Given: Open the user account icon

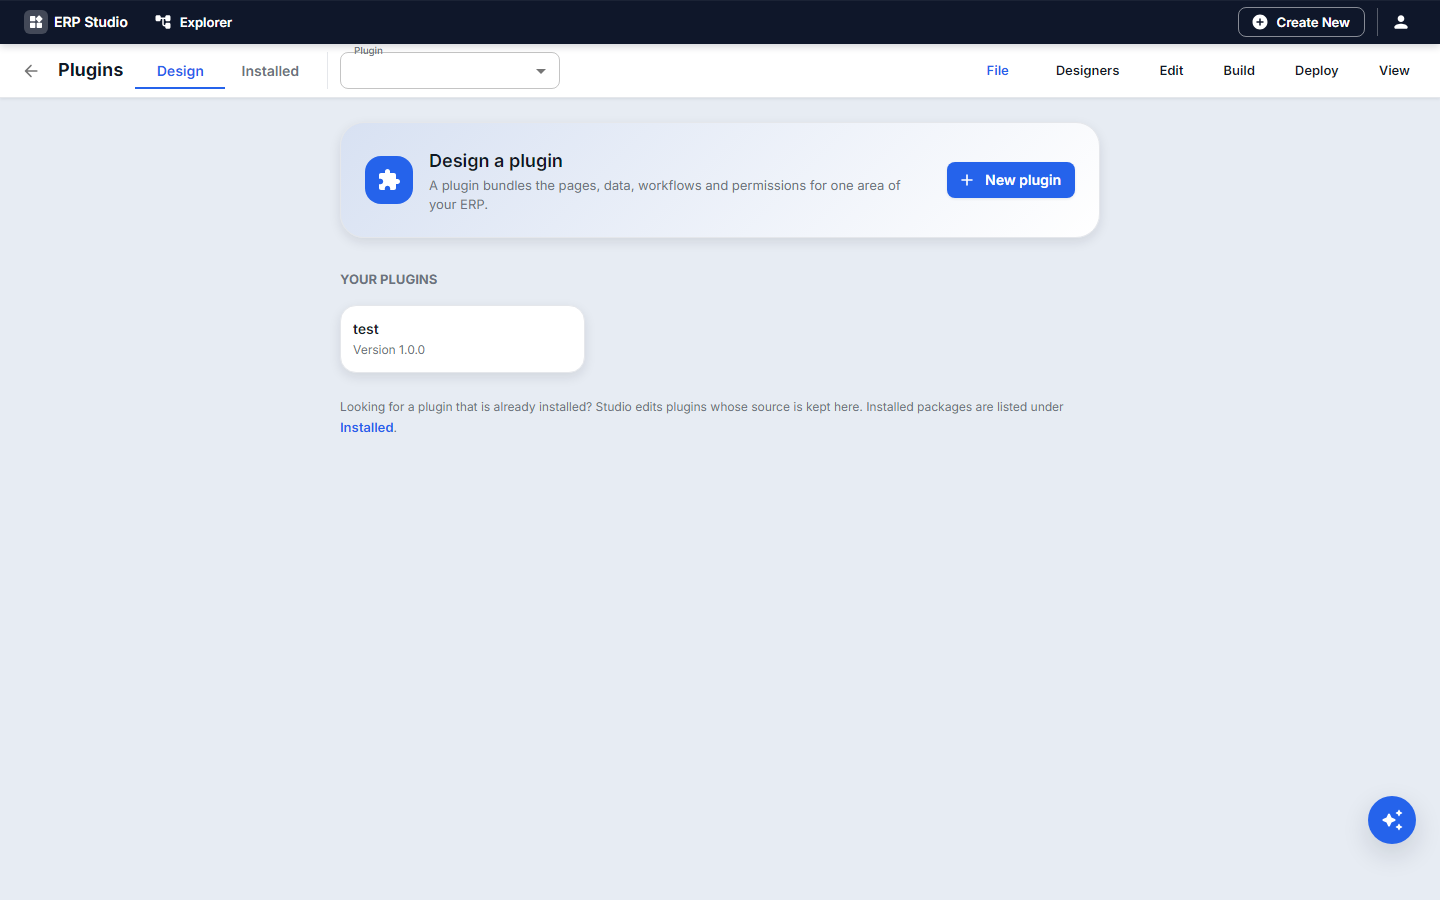Looking at the screenshot, I should click(x=1401, y=22).
